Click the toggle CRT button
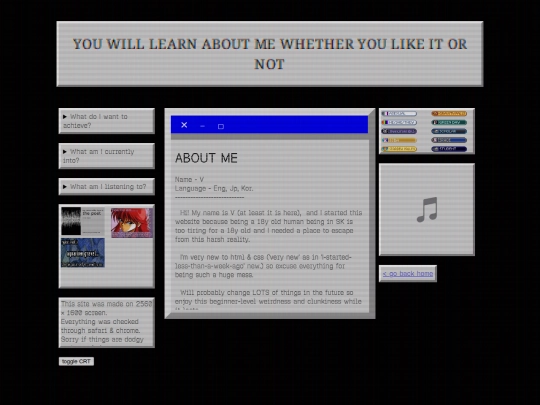 [76, 361]
